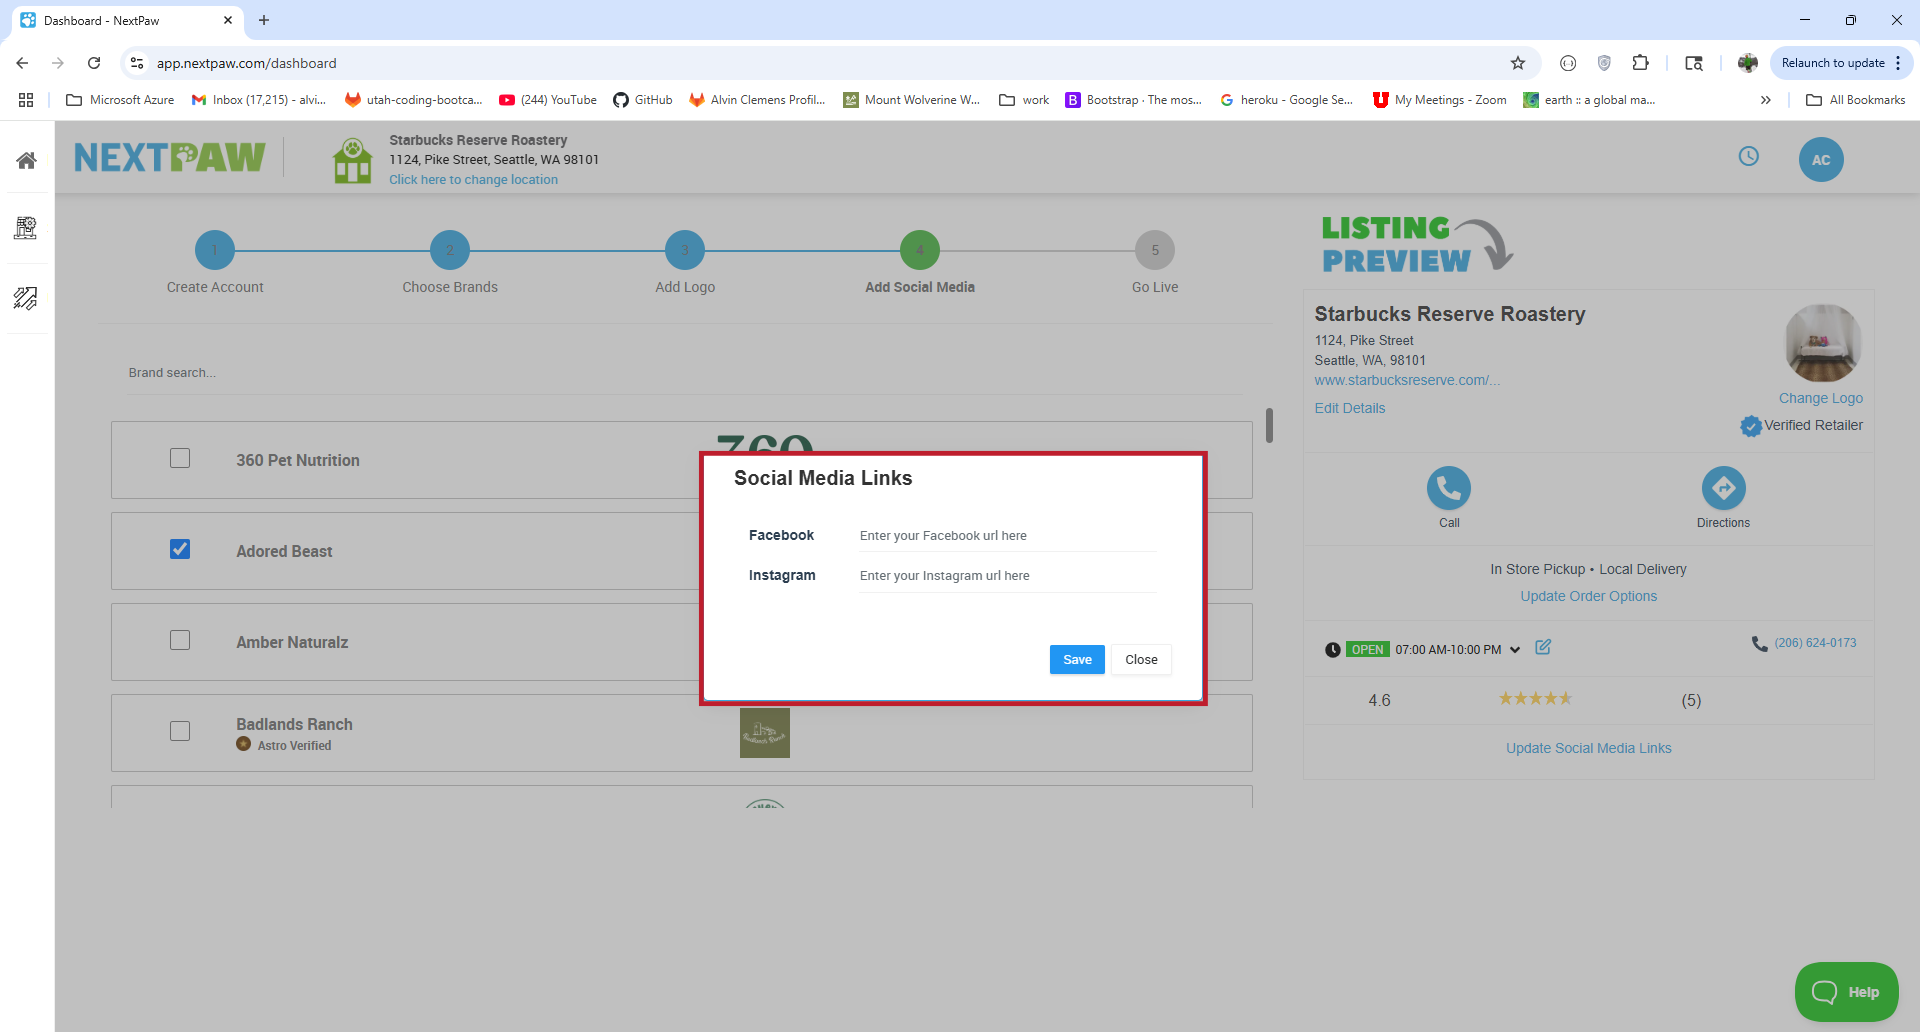The image size is (1920, 1032).
Task: Open the home icon in left sidebar
Action: point(27,160)
